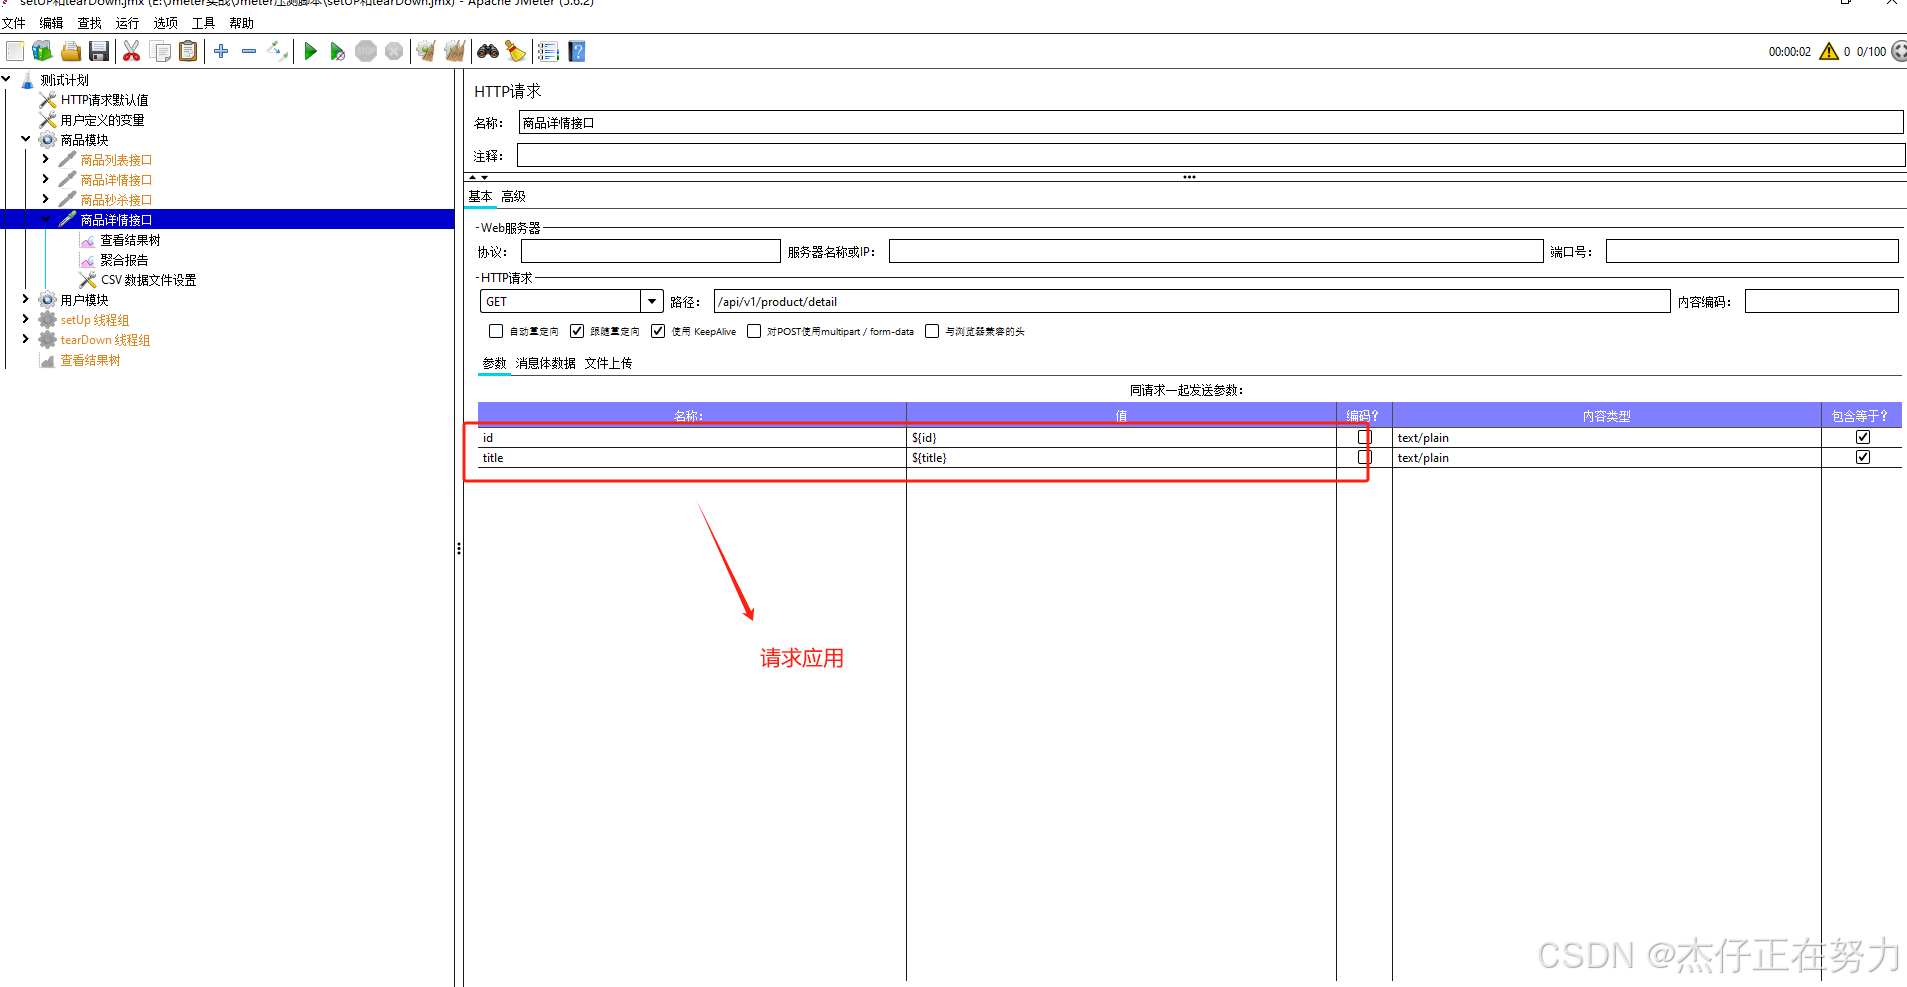Click the ${id} value cell
Viewport: 1907px width, 987px height.
point(1121,437)
